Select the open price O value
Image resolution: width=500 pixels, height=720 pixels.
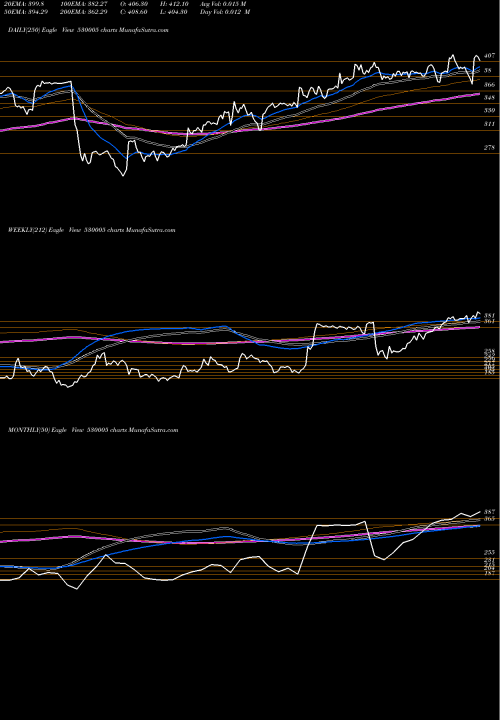click(134, 4)
